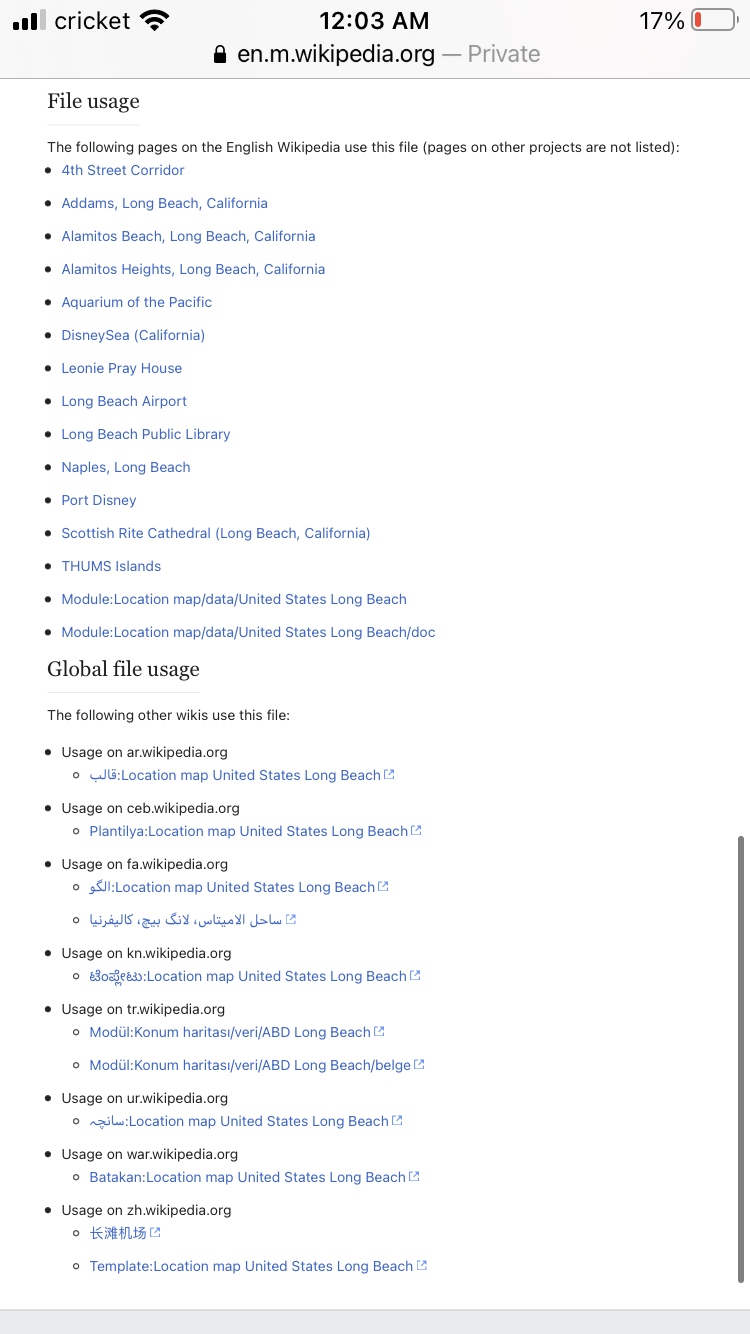Select 'Usage on ur.wikipedia.org' text
Viewport: 750px width, 1334px height.
pyautogui.click(x=144, y=1098)
